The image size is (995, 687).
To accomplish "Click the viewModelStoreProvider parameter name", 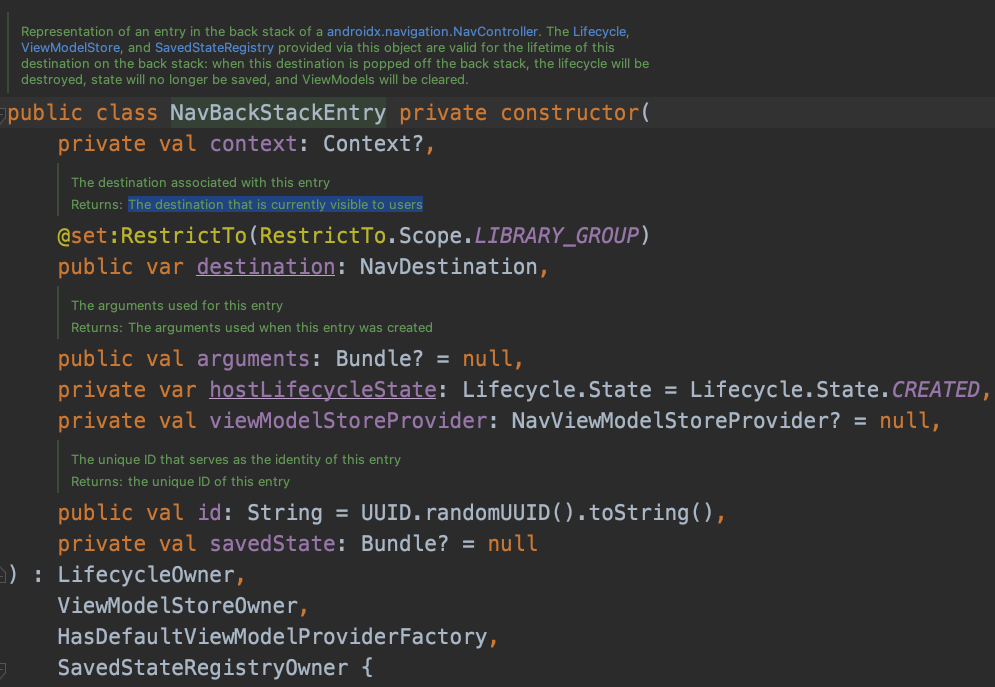I will [348, 421].
